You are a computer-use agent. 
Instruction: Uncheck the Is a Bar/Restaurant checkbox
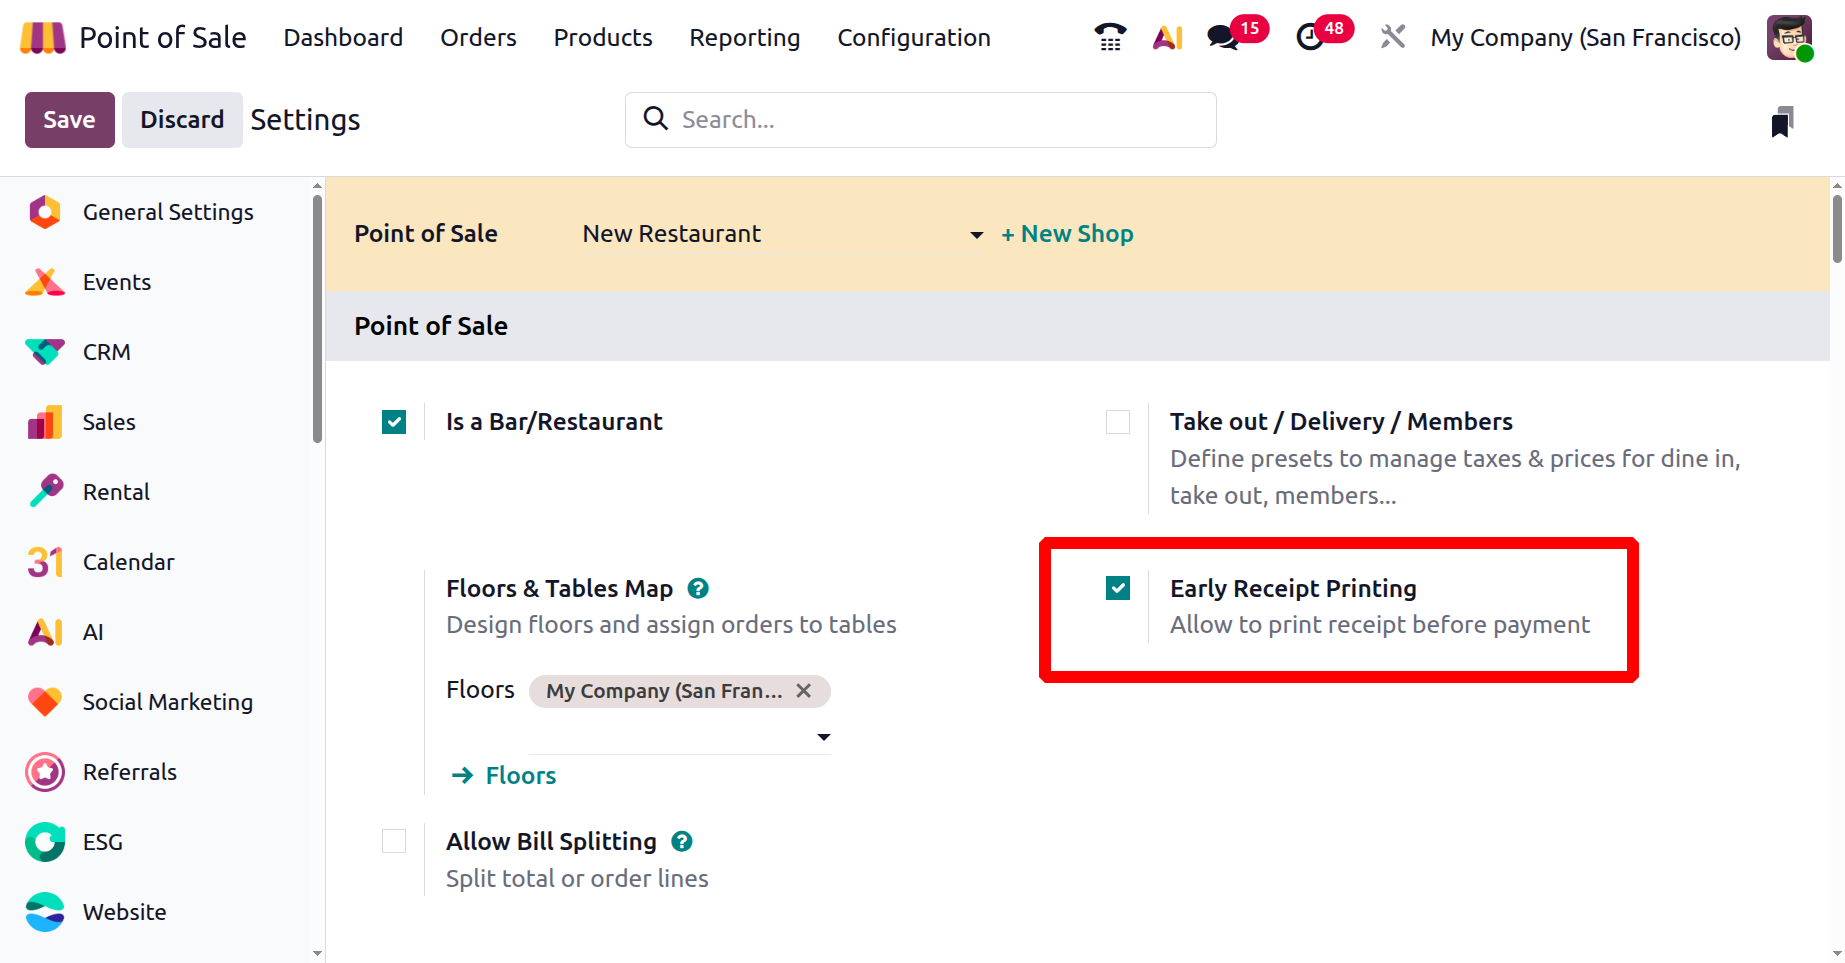[x=394, y=422]
